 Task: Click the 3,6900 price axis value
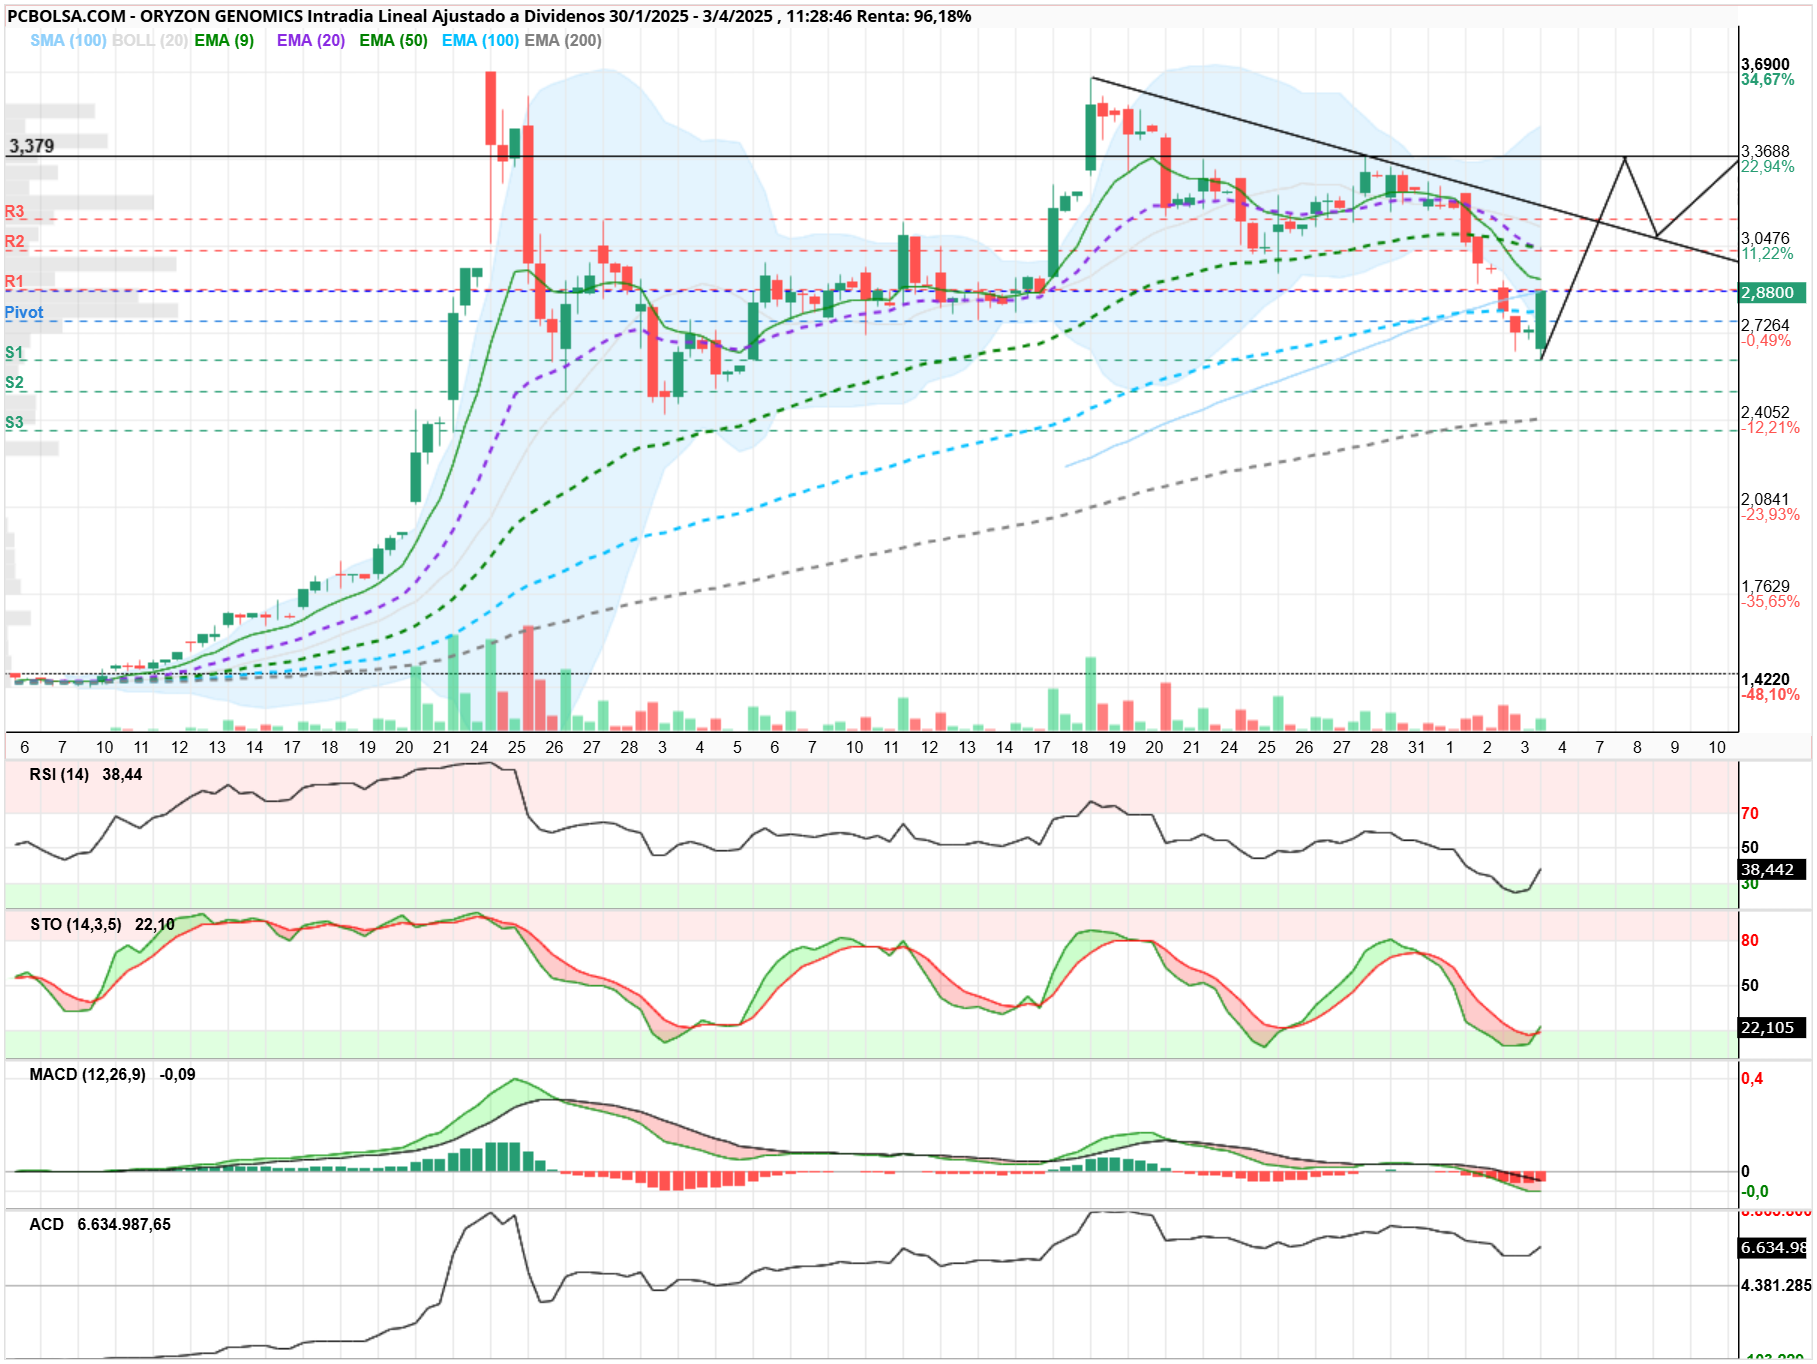coord(1765,64)
